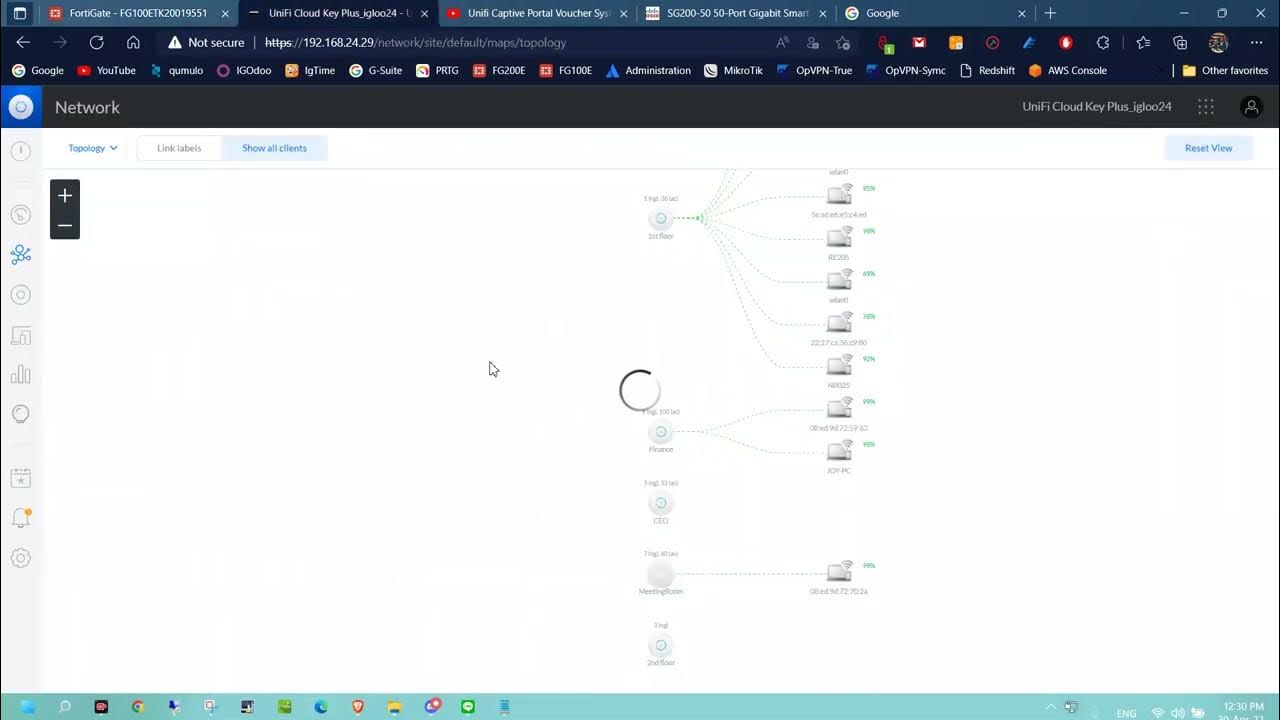
Task: Open the user account avatar in UniFi
Action: [1251, 107]
